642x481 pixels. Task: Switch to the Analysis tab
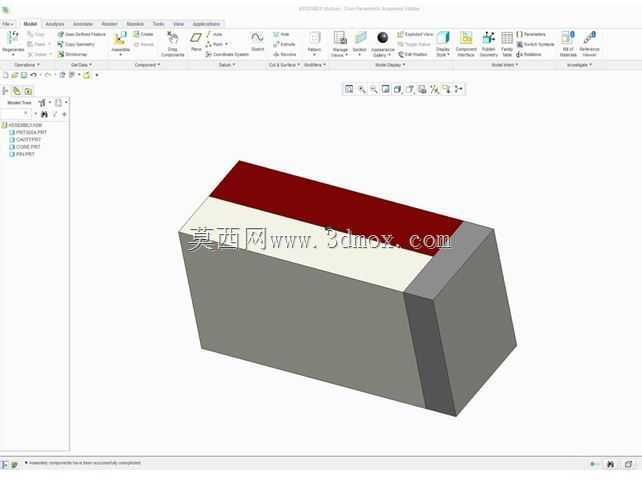pyautogui.click(x=54, y=24)
